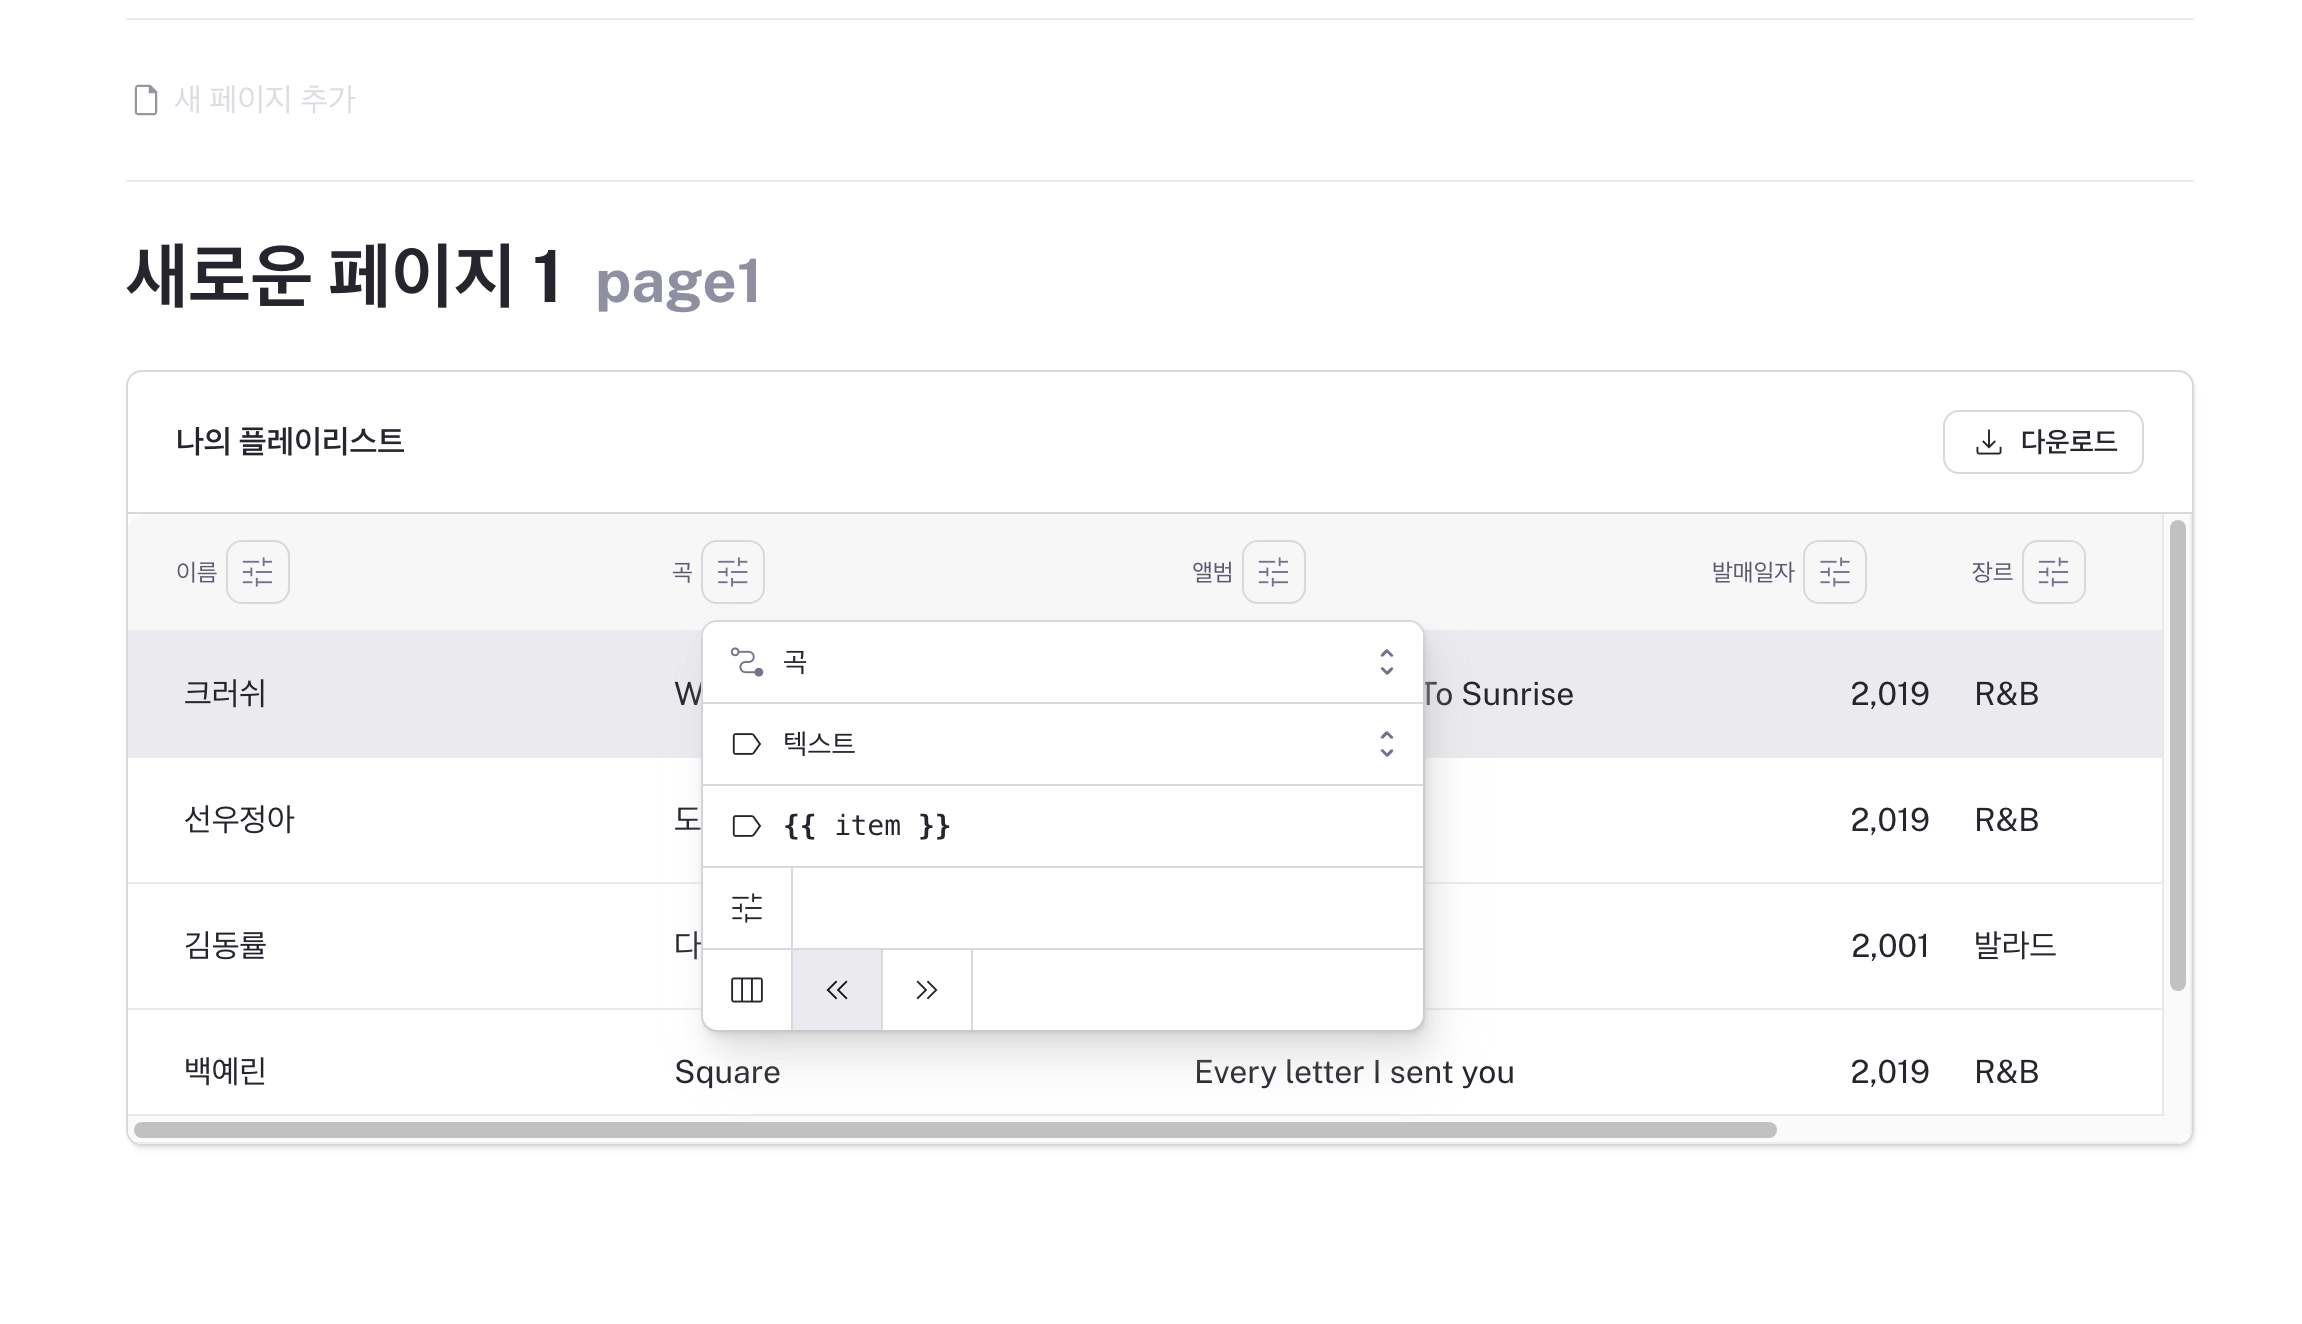Click R&B genre in 백예린 row

pyautogui.click(x=2007, y=1072)
